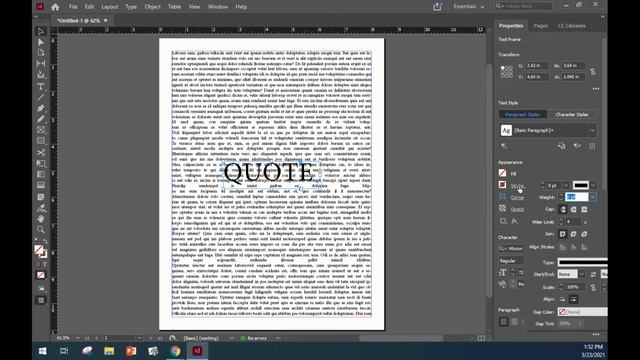Screen dimensions: 640x360
Task: Click the Stroke label link
Action: pyautogui.click(x=517, y=186)
